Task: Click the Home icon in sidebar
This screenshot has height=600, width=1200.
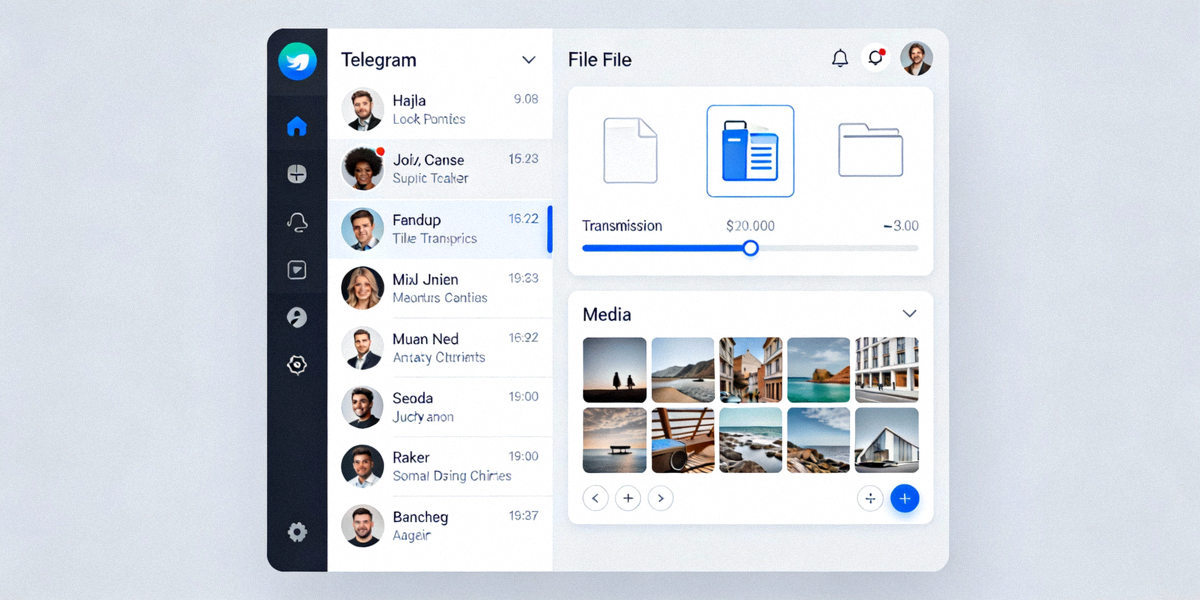Action: click(x=296, y=127)
